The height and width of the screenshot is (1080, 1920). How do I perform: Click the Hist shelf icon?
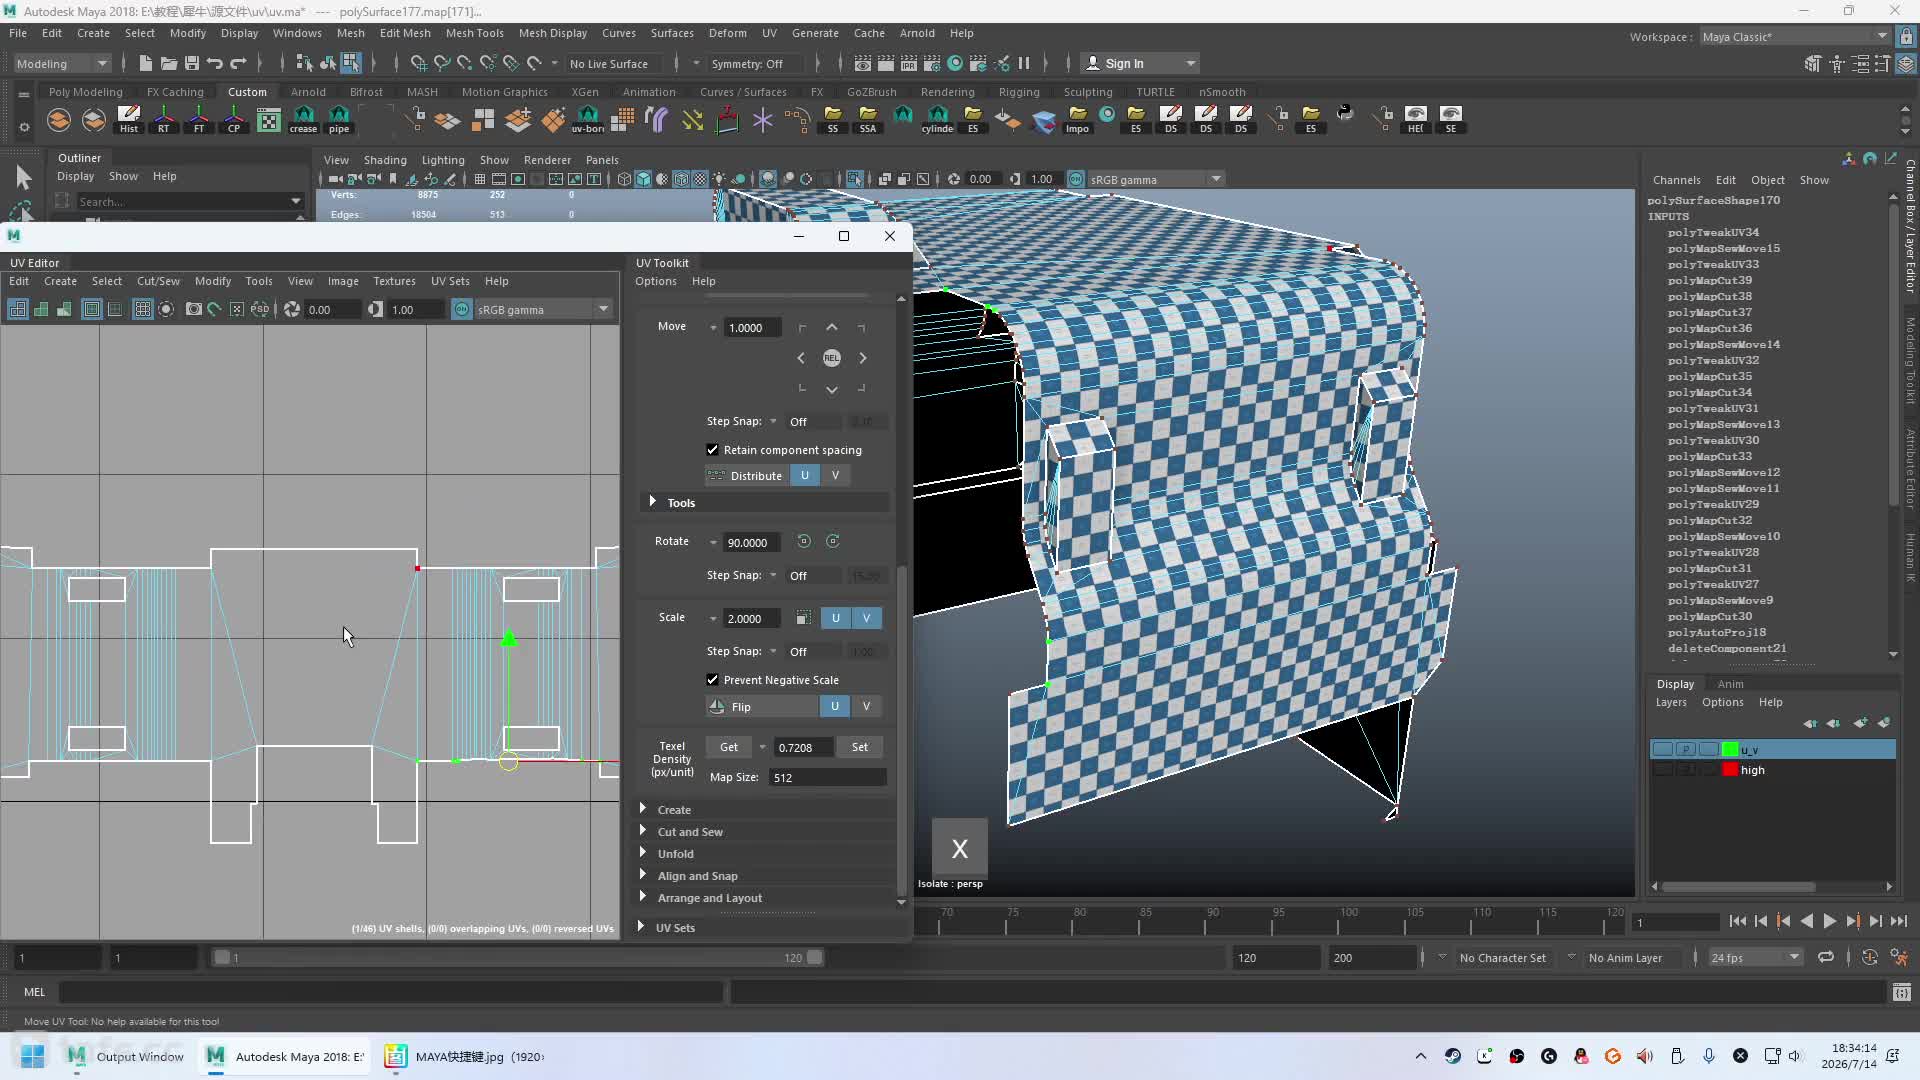[x=129, y=120]
